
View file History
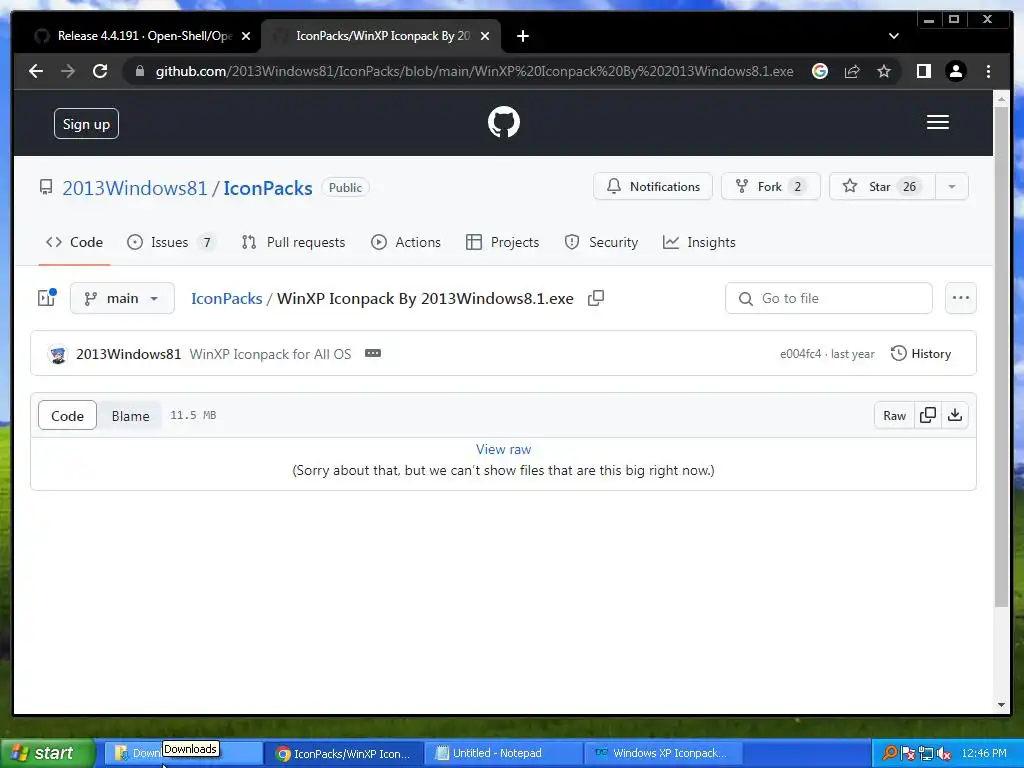[921, 354]
